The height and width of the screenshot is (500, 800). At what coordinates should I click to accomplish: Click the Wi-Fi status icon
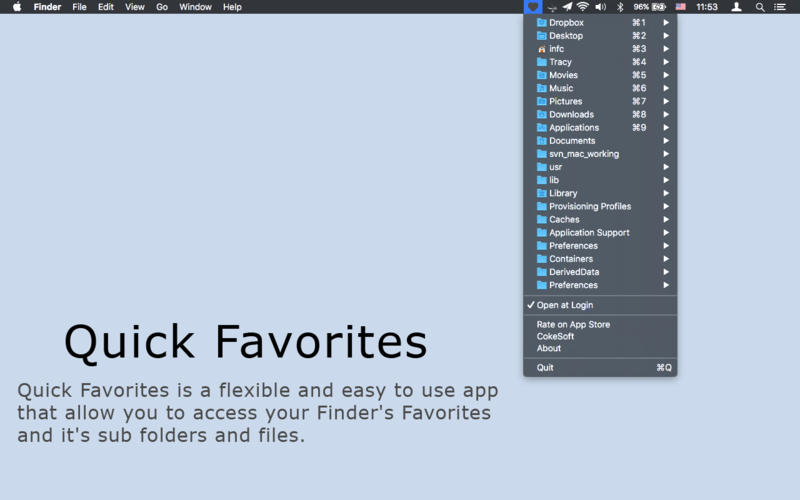pyautogui.click(x=582, y=7)
